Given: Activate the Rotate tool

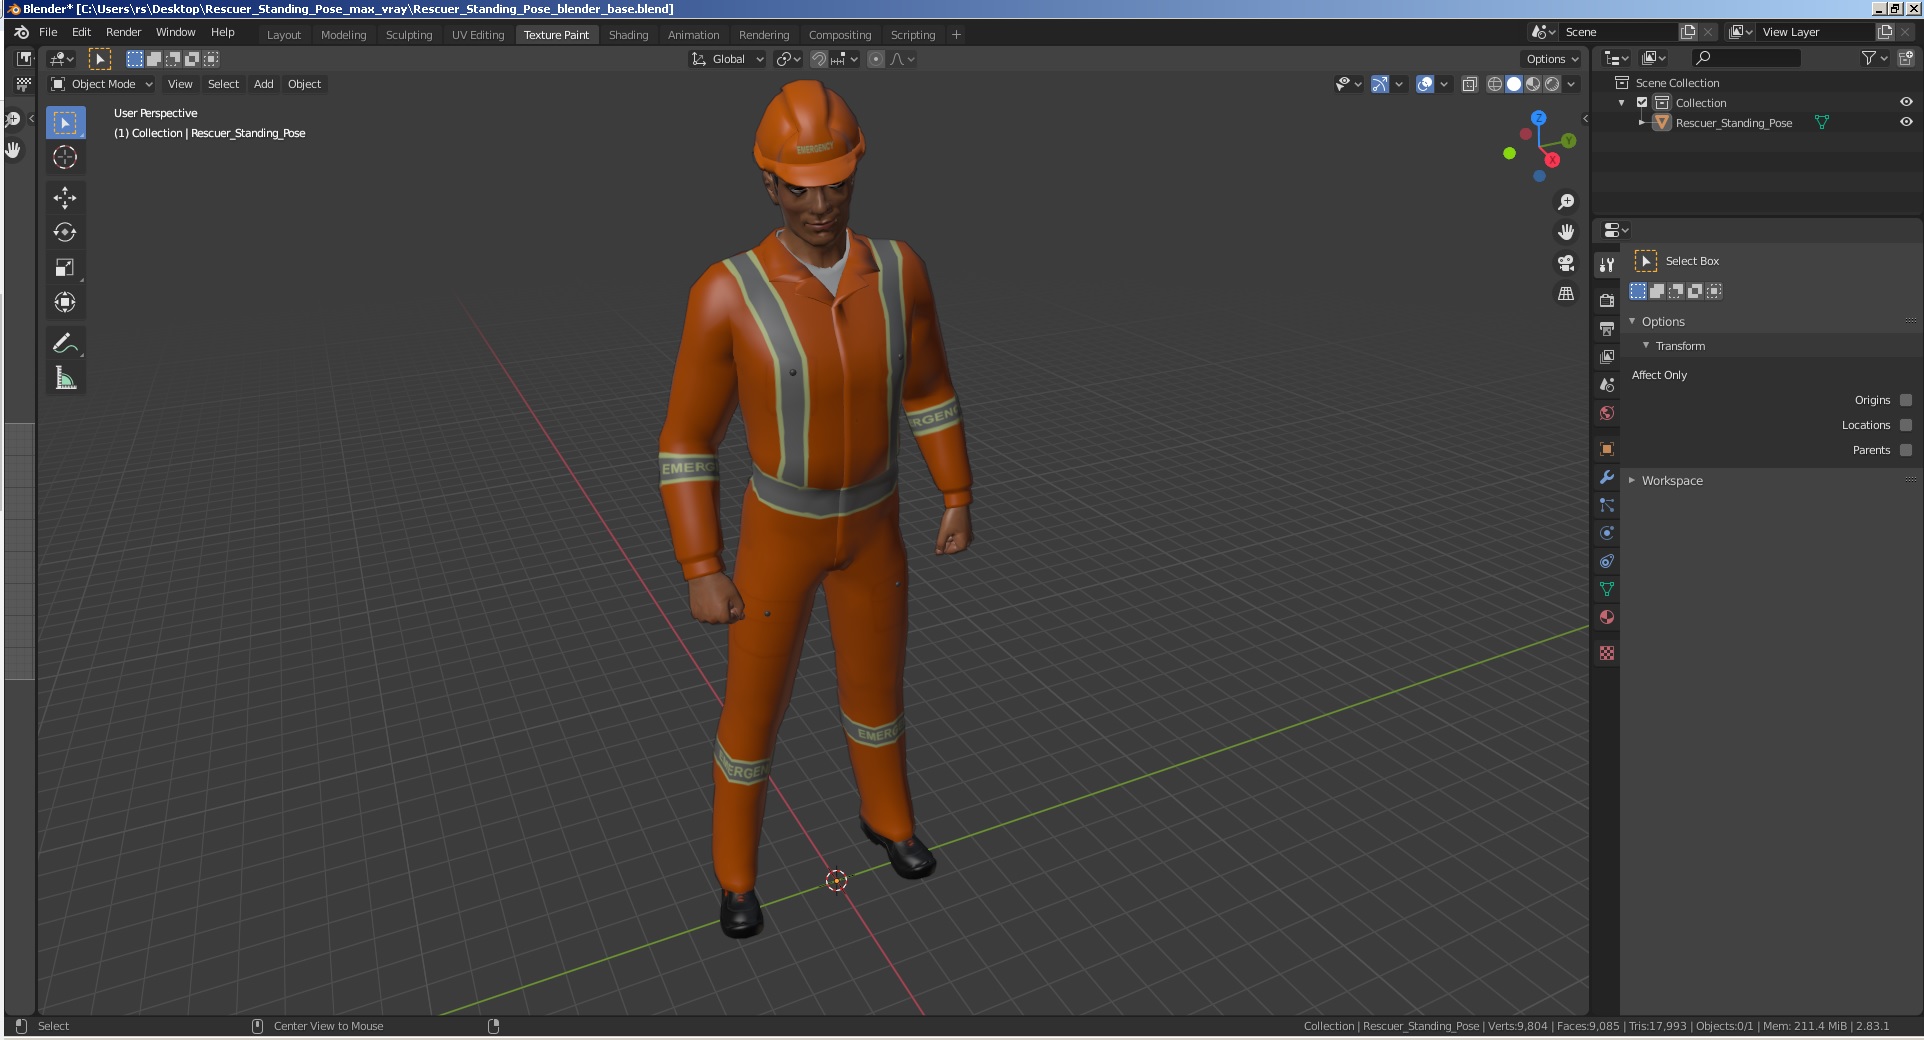Looking at the screenshot, I should pos(65,232).
